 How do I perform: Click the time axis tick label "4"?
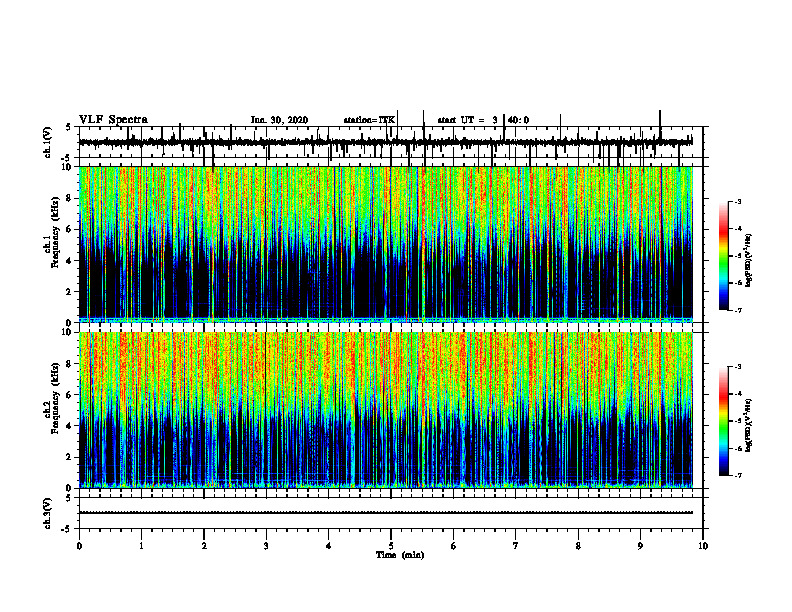pos(329,546)
